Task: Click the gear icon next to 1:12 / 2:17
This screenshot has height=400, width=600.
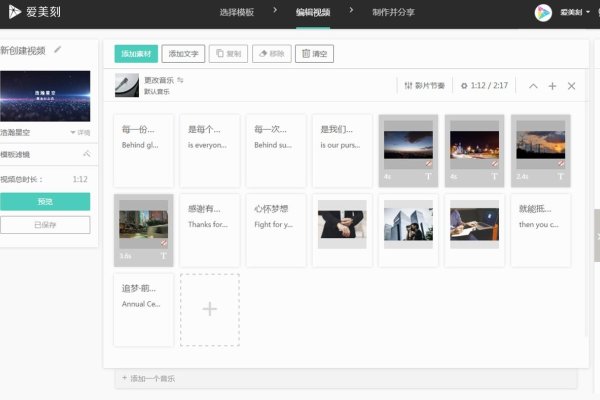Action: [x=464, y=86]
